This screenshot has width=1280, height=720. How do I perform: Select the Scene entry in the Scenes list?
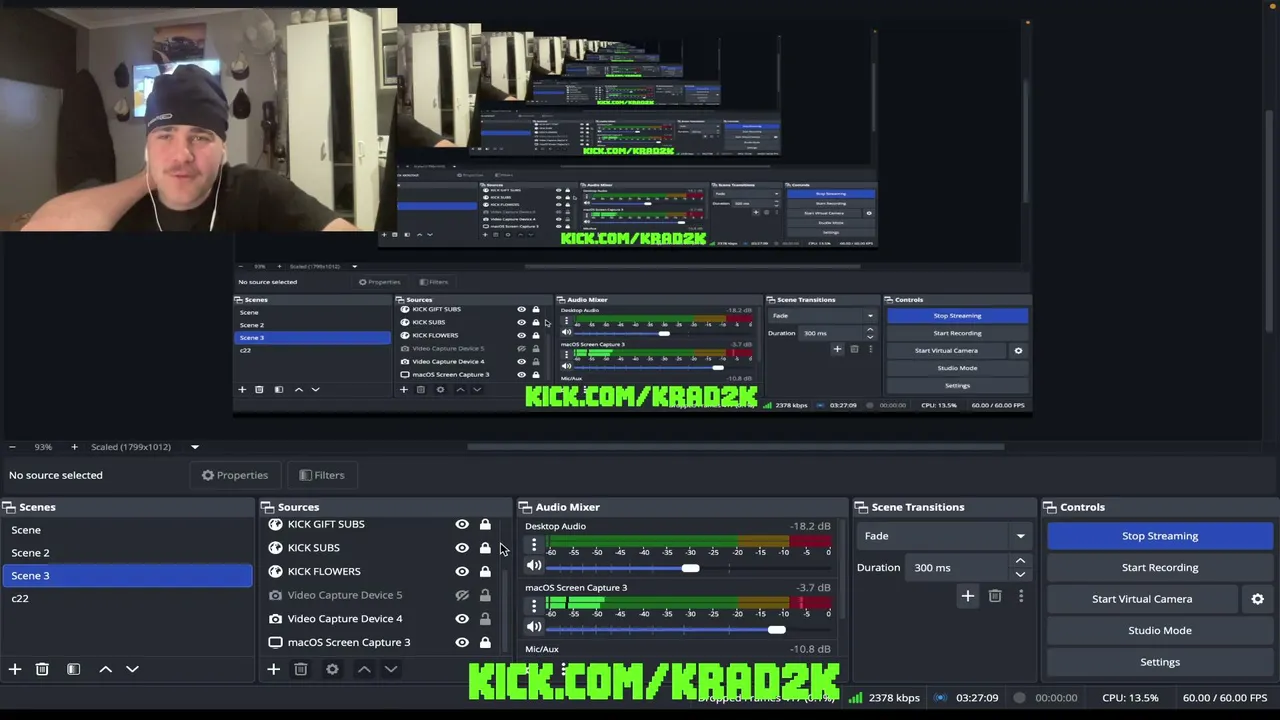(x=127, y=530)
